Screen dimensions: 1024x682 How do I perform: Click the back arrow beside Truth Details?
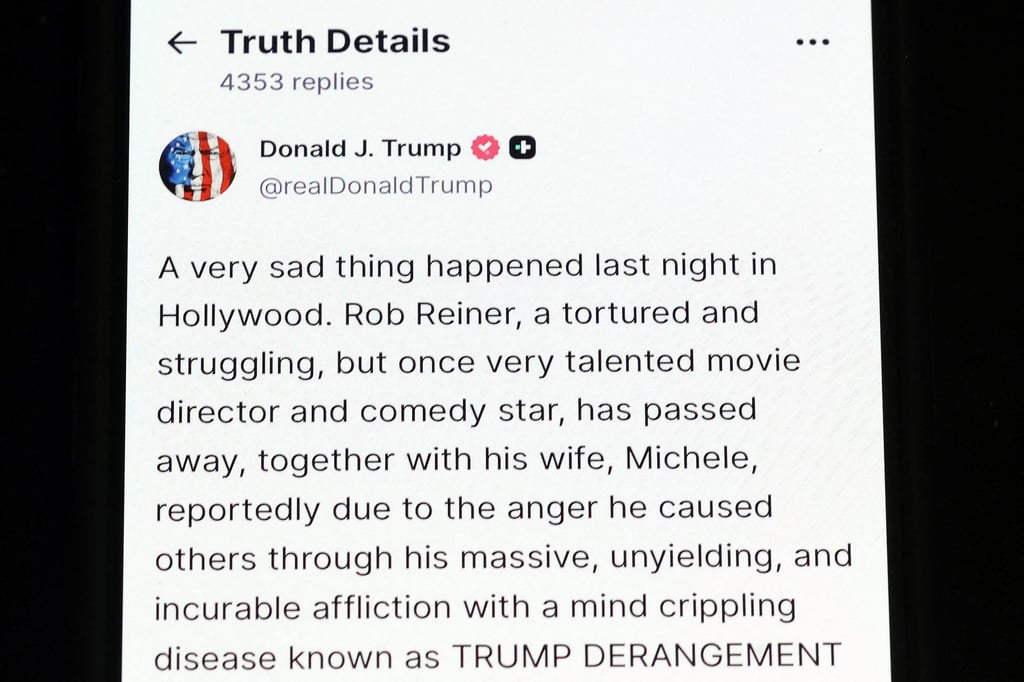click(180, 41)
